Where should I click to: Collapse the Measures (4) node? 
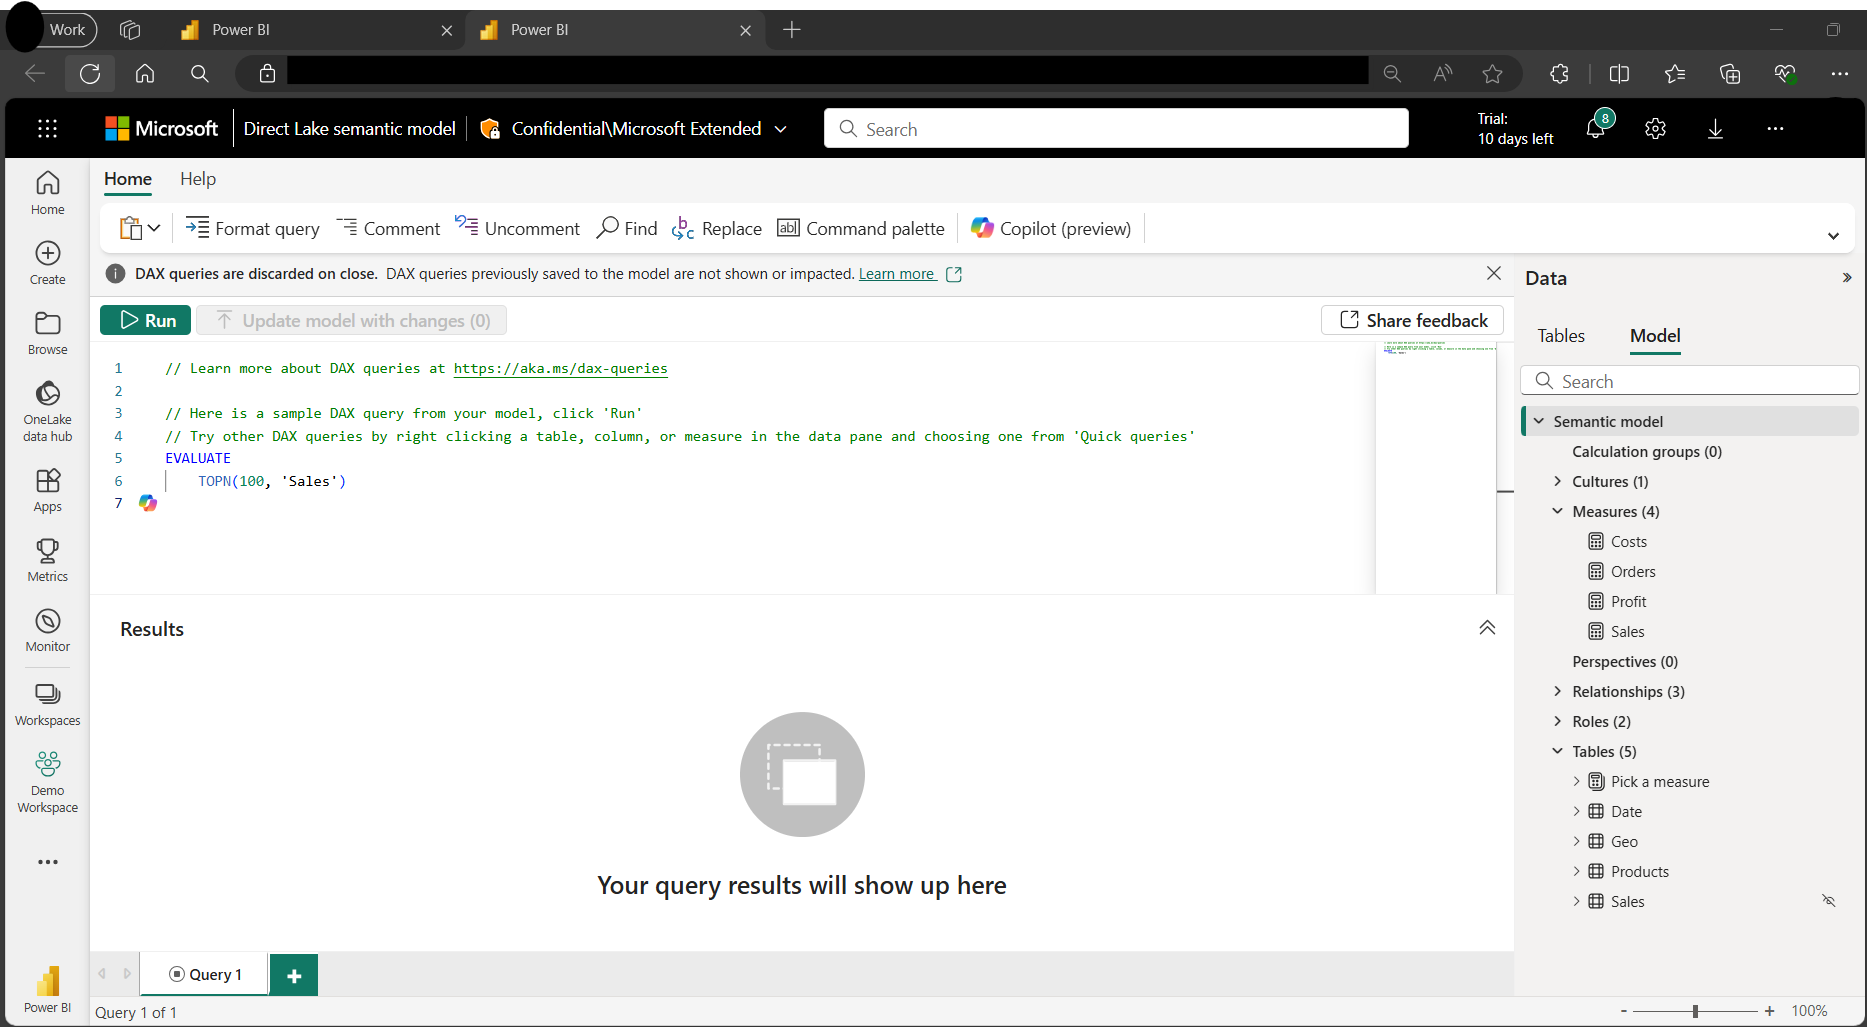click(1557, 511)
